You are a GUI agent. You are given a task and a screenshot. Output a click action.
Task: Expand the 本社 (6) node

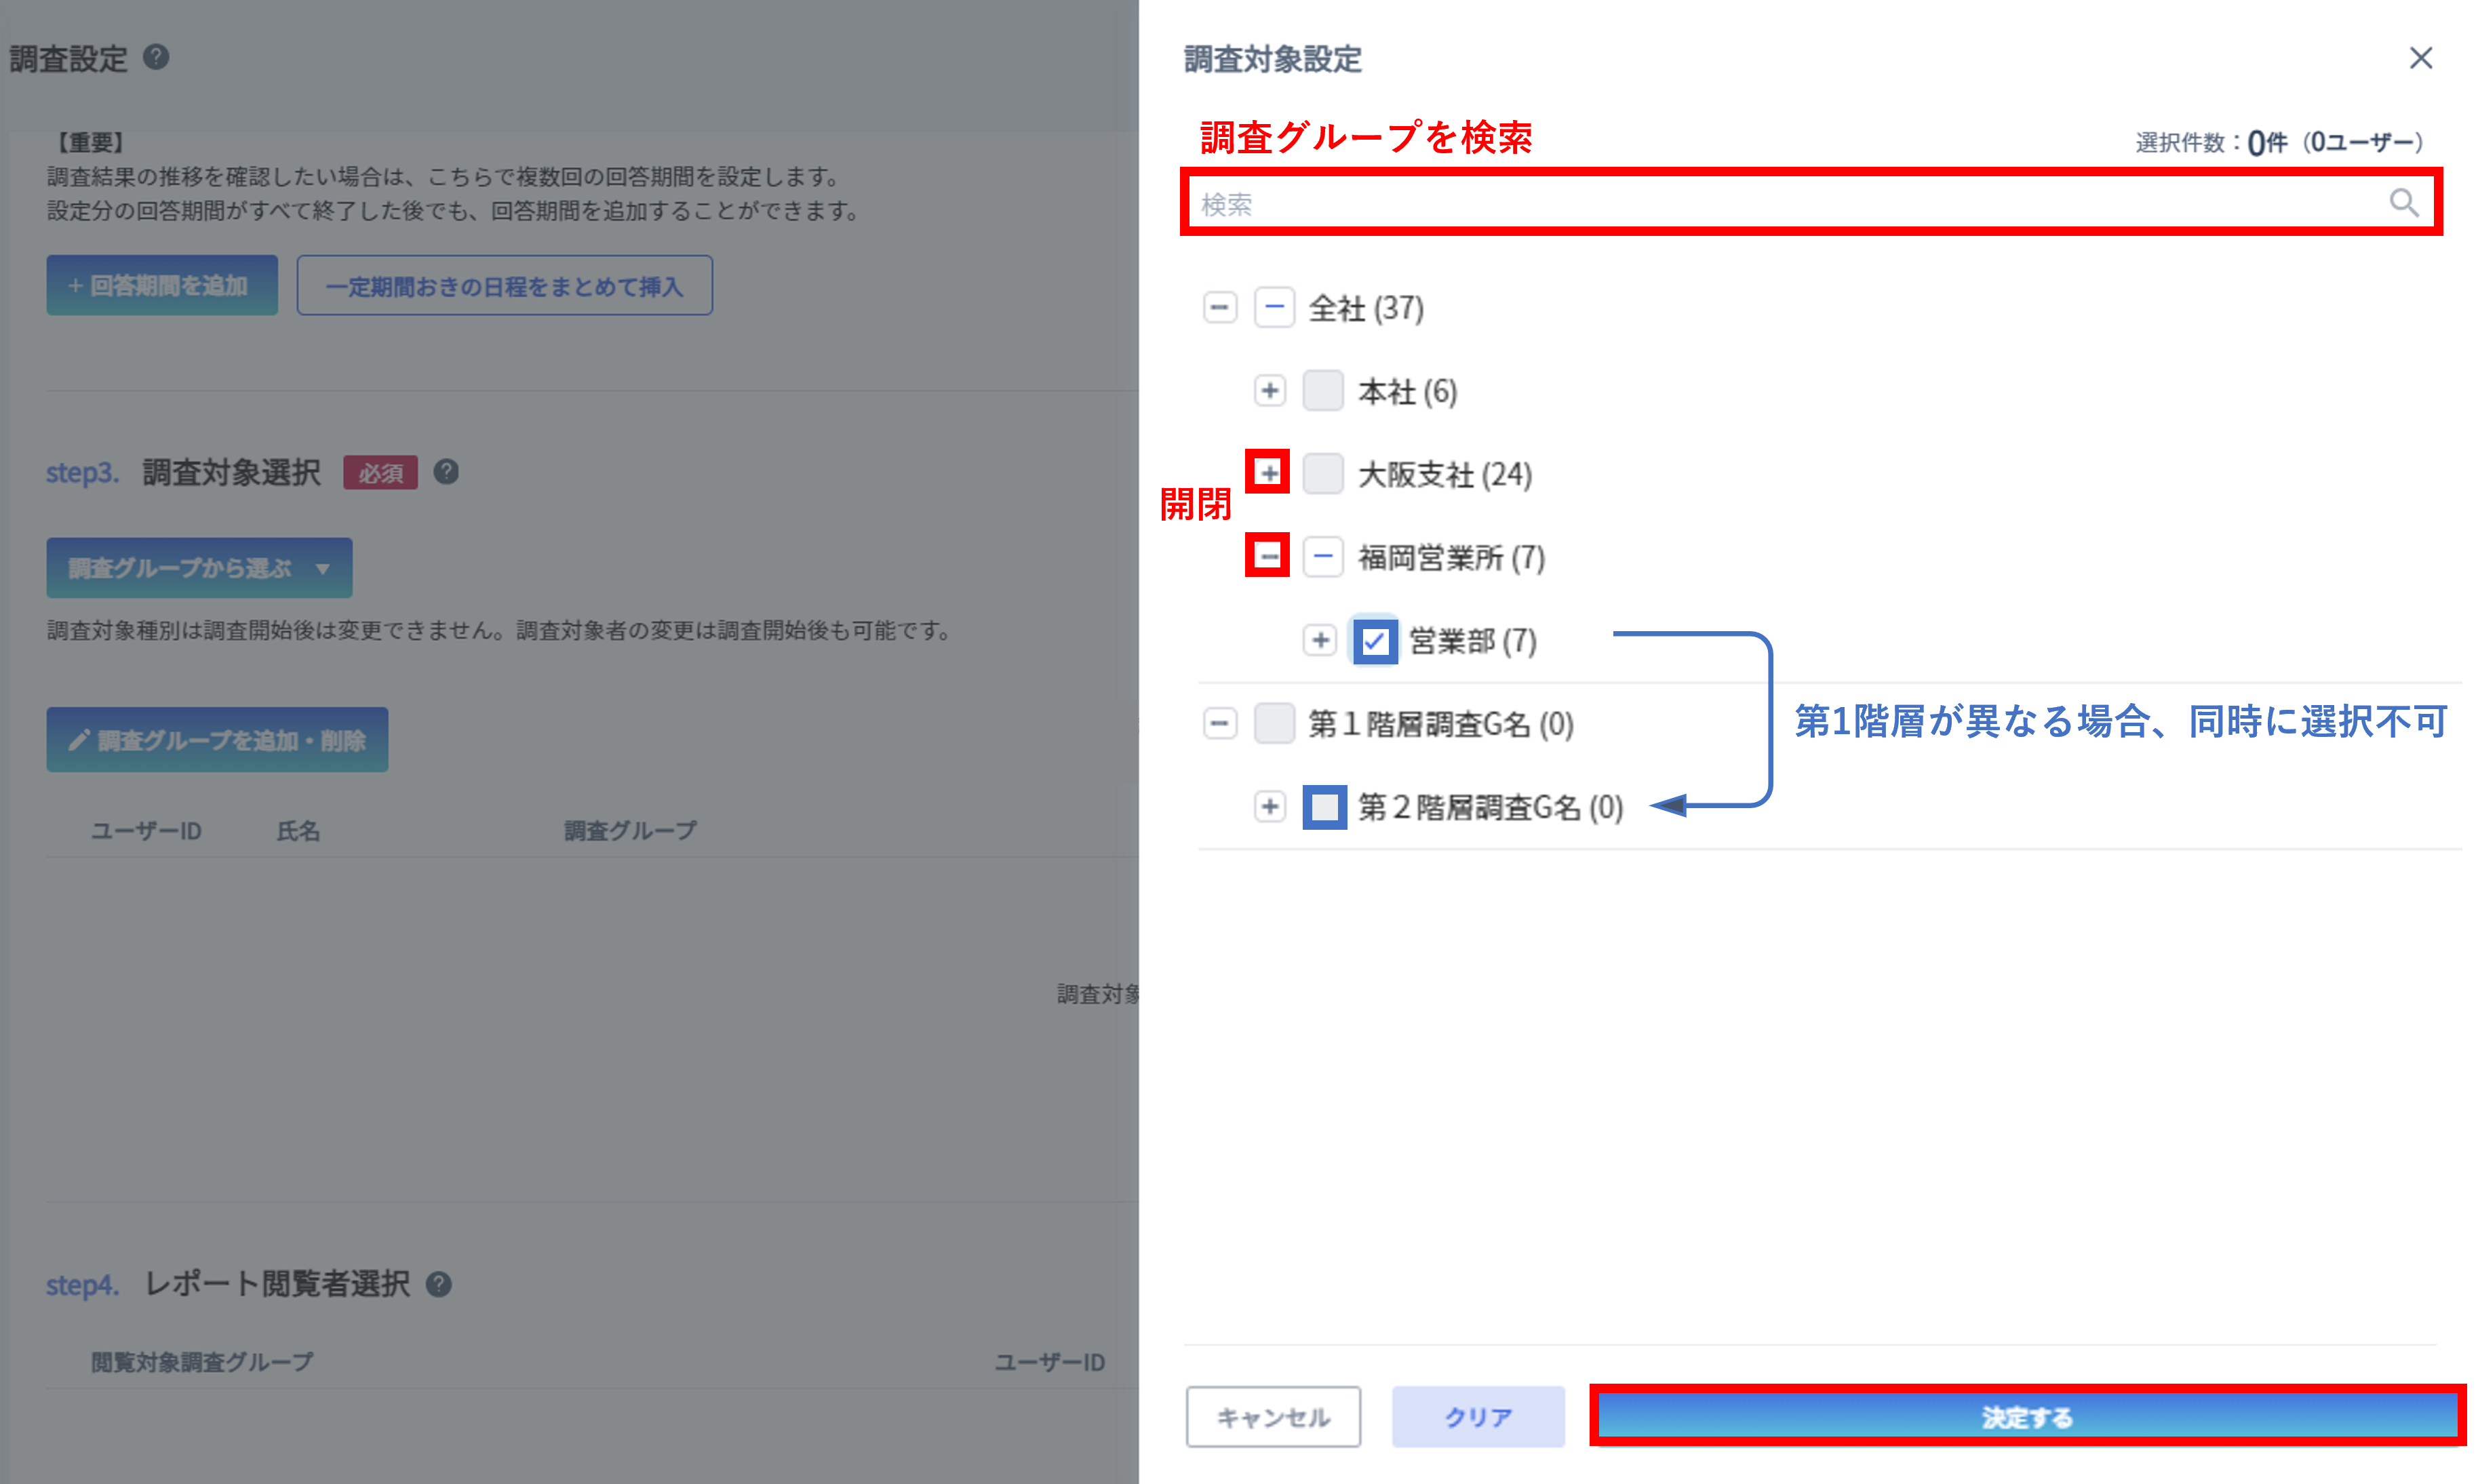[1269, 390]
